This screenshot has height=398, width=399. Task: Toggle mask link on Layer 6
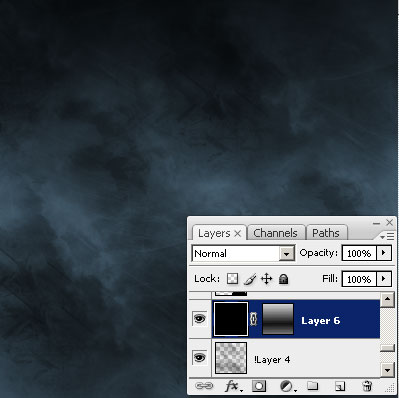click(x=254, y=319)
